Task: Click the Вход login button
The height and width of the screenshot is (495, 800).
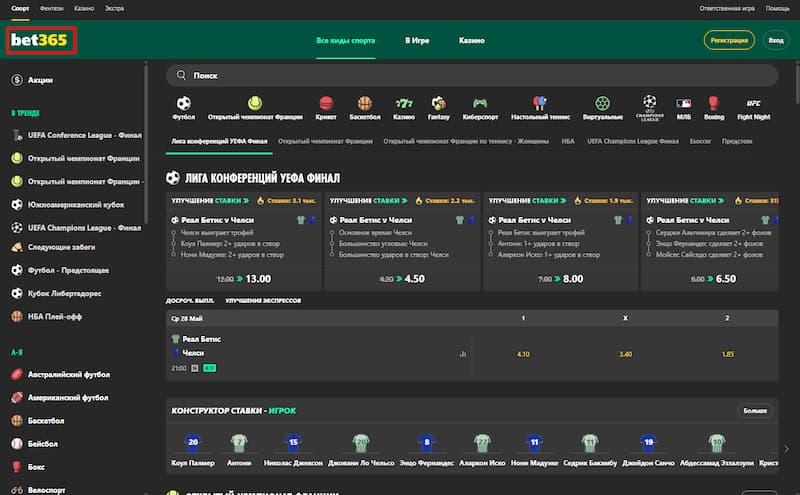Action: [776, 40]
